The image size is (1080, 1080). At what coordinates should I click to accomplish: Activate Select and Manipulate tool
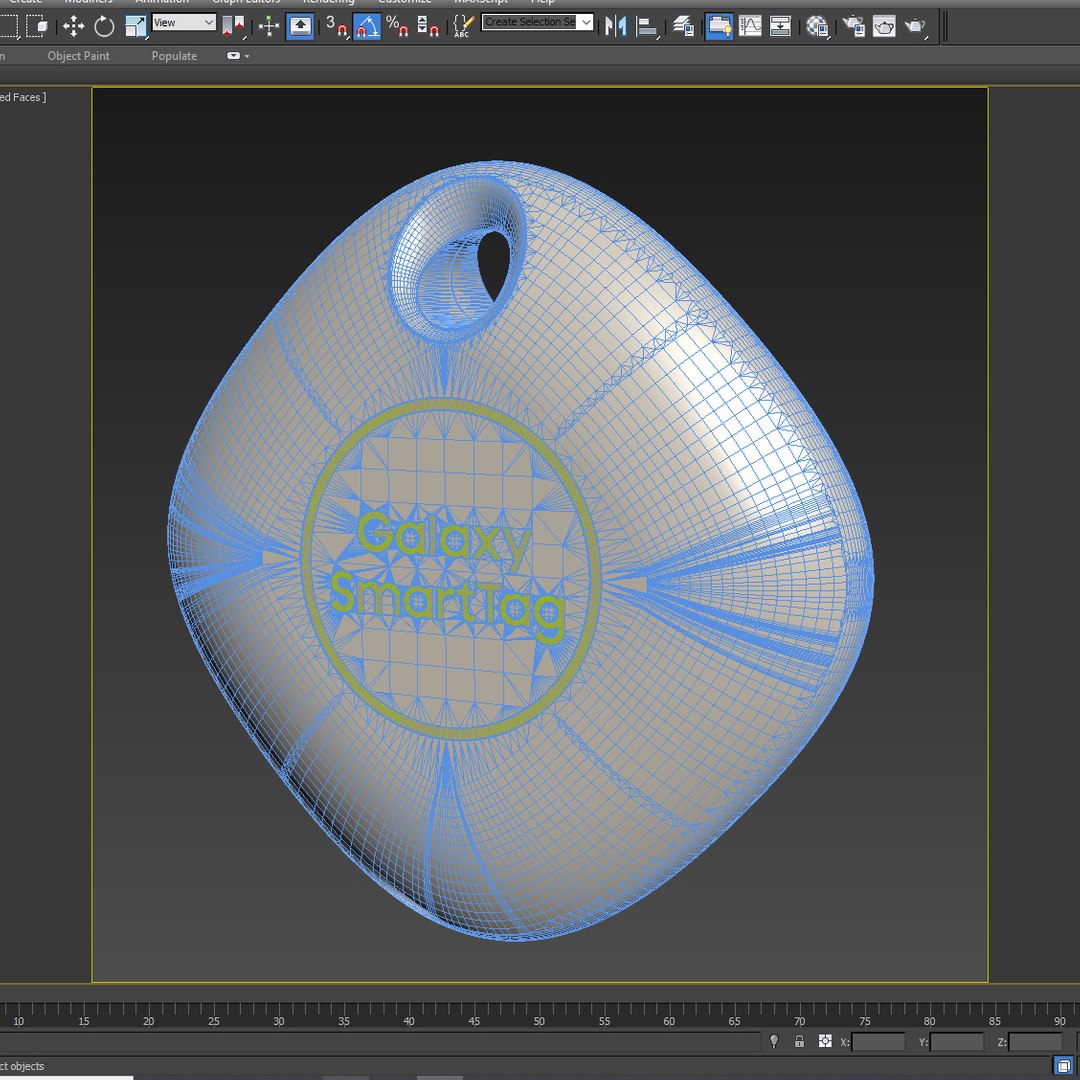click(x=269, y=26)
